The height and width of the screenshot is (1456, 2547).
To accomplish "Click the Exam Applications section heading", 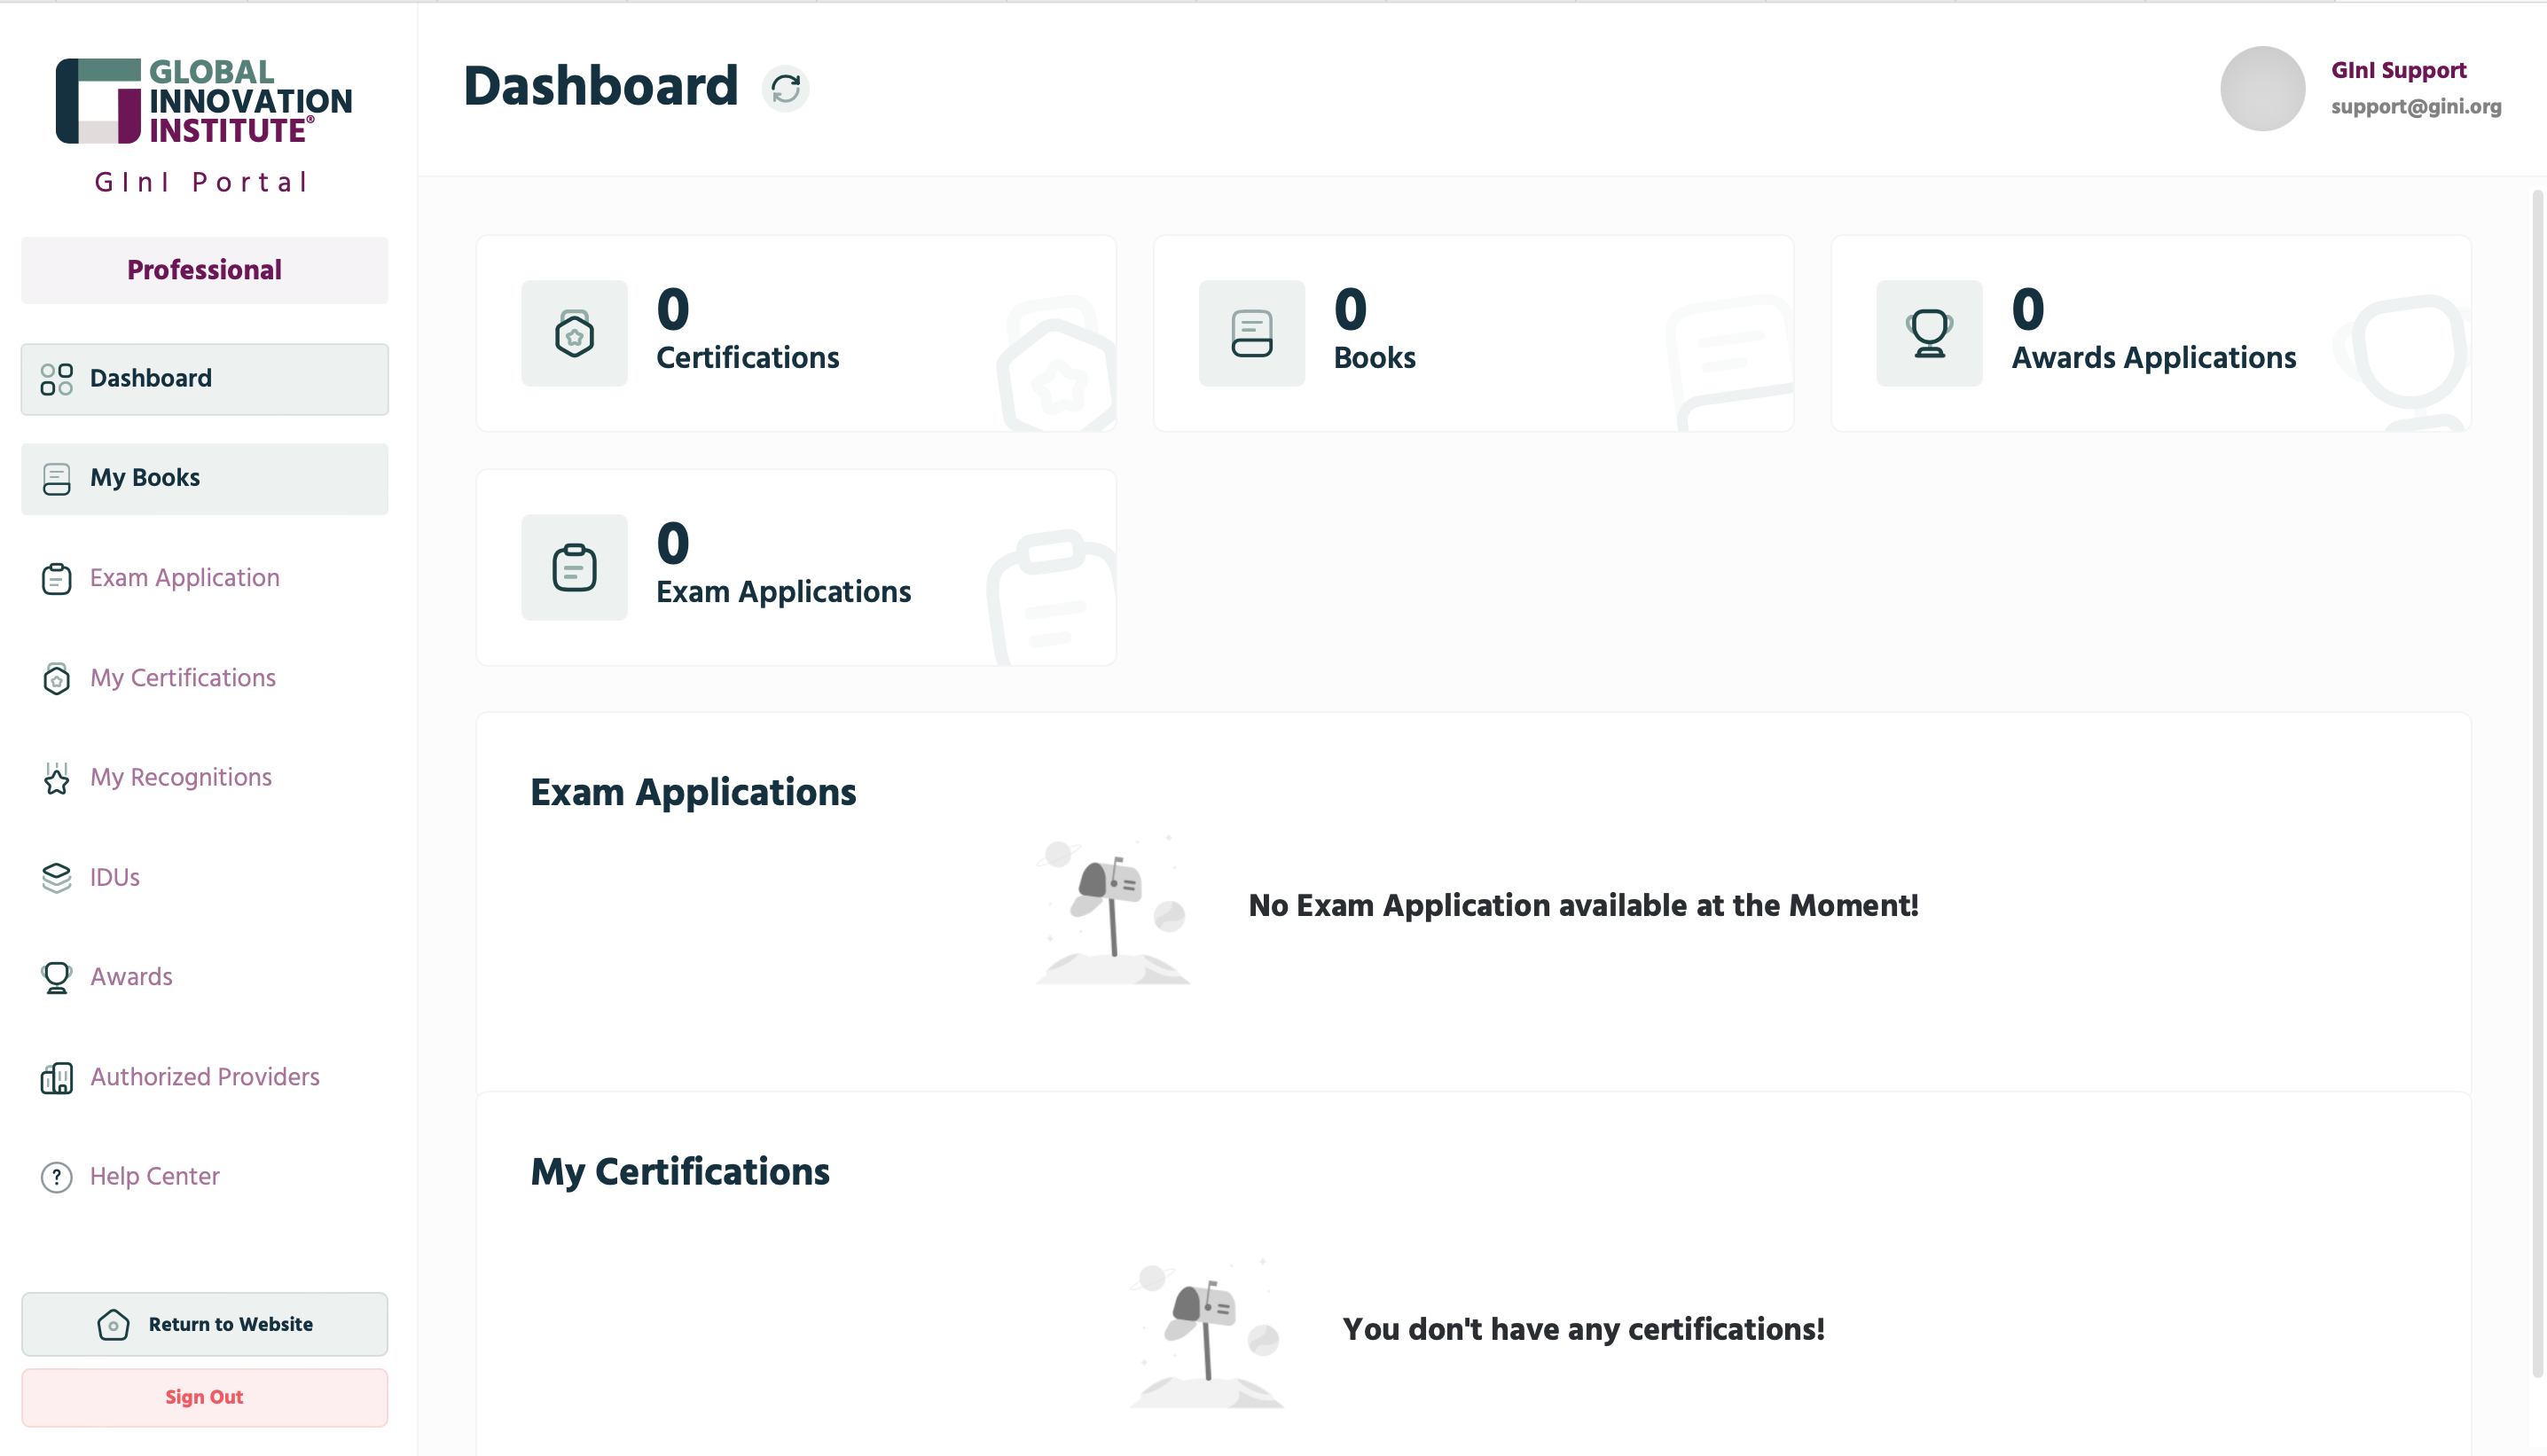I will tap(693, 793).
